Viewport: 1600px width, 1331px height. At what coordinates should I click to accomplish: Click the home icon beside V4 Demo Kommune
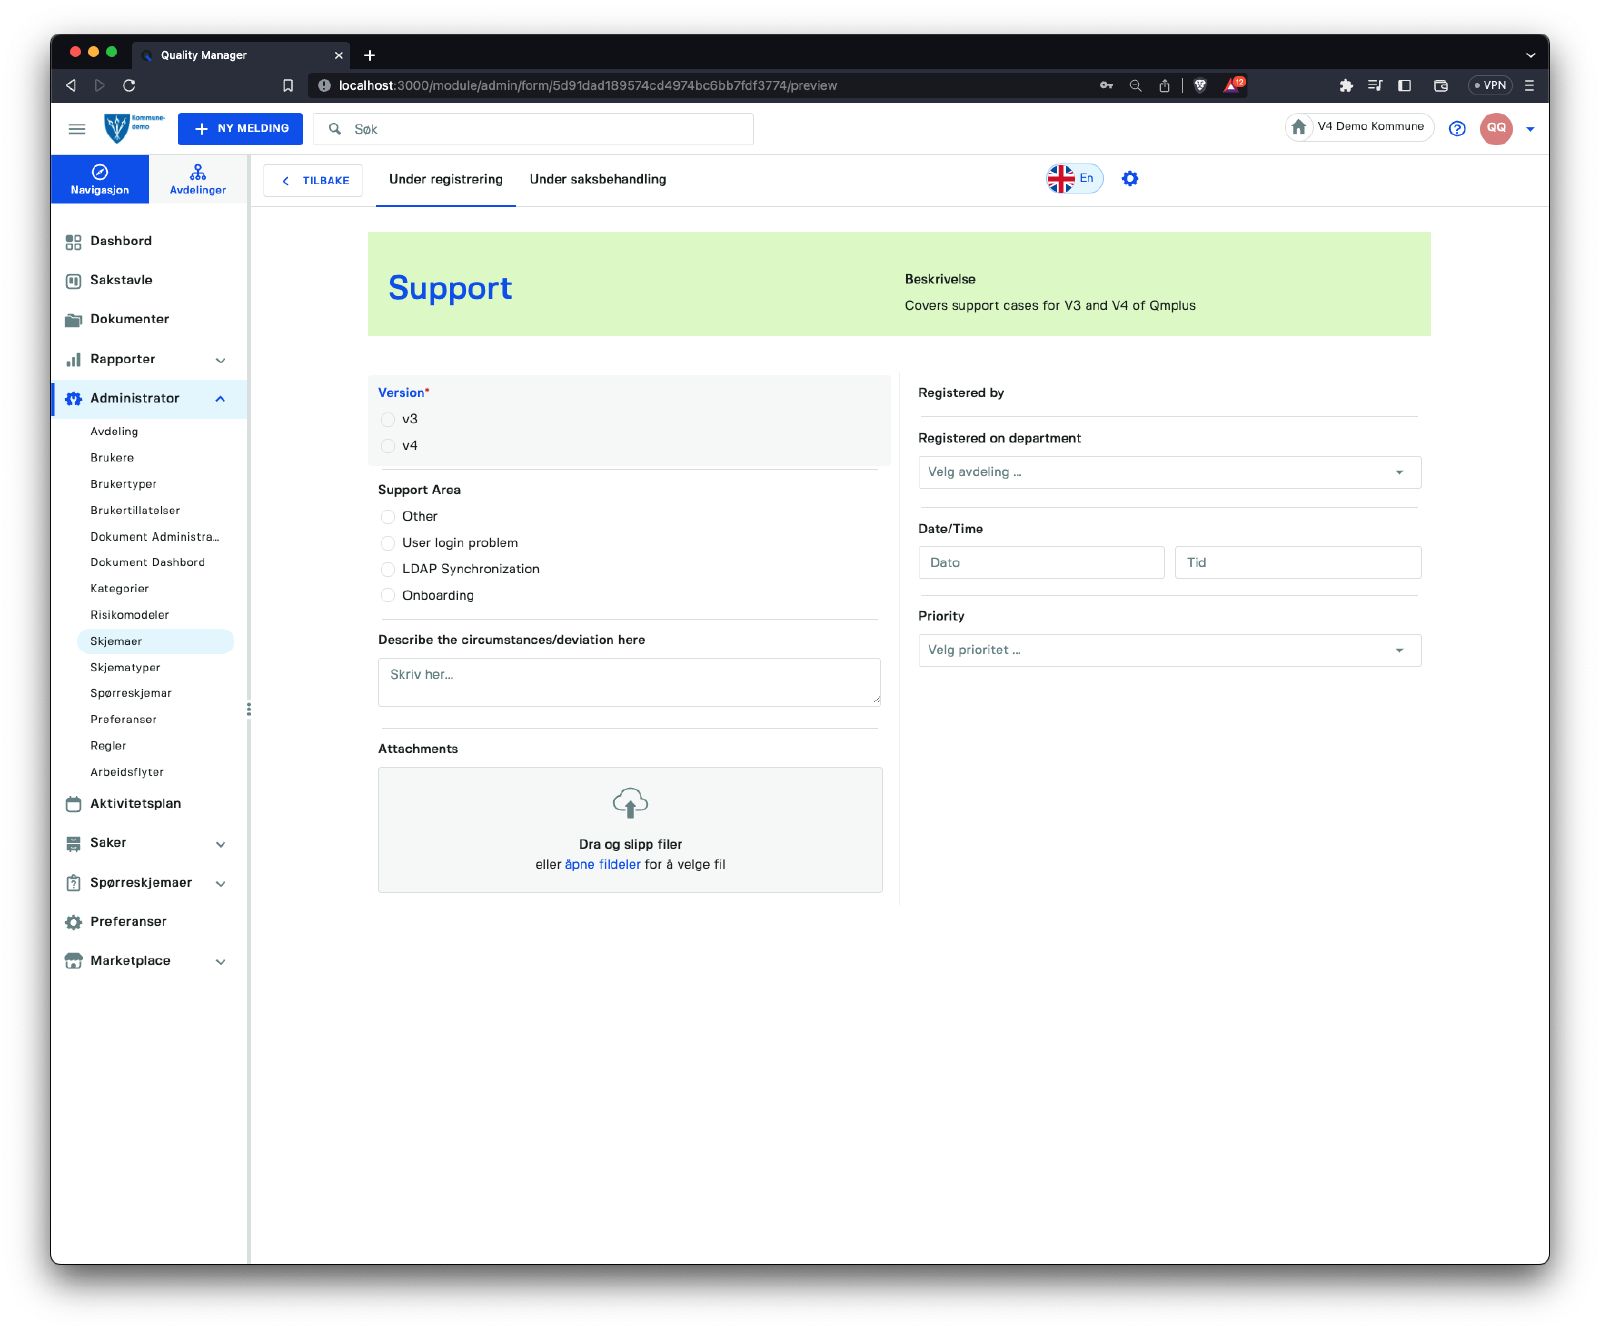pos(1299,127)
